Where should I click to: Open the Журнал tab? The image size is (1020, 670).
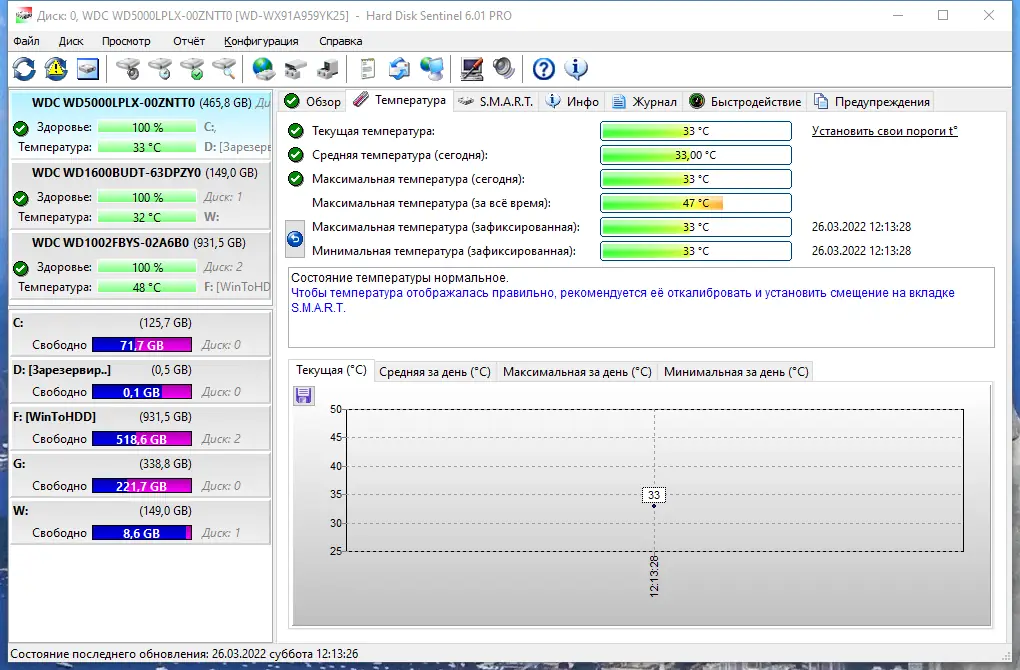coord(645,101)
